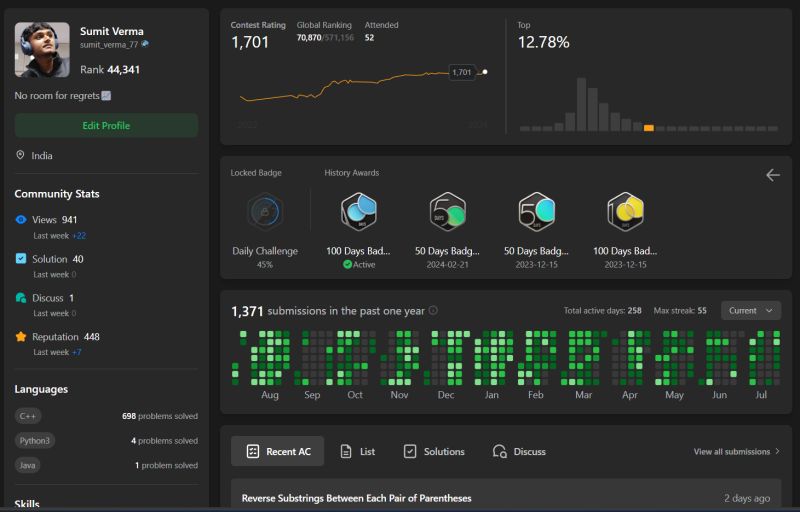Click the 50 Days Badge dated 2023-12-15
The width and height of the screenshot is (800, 512).
click(x=536, y=211)
